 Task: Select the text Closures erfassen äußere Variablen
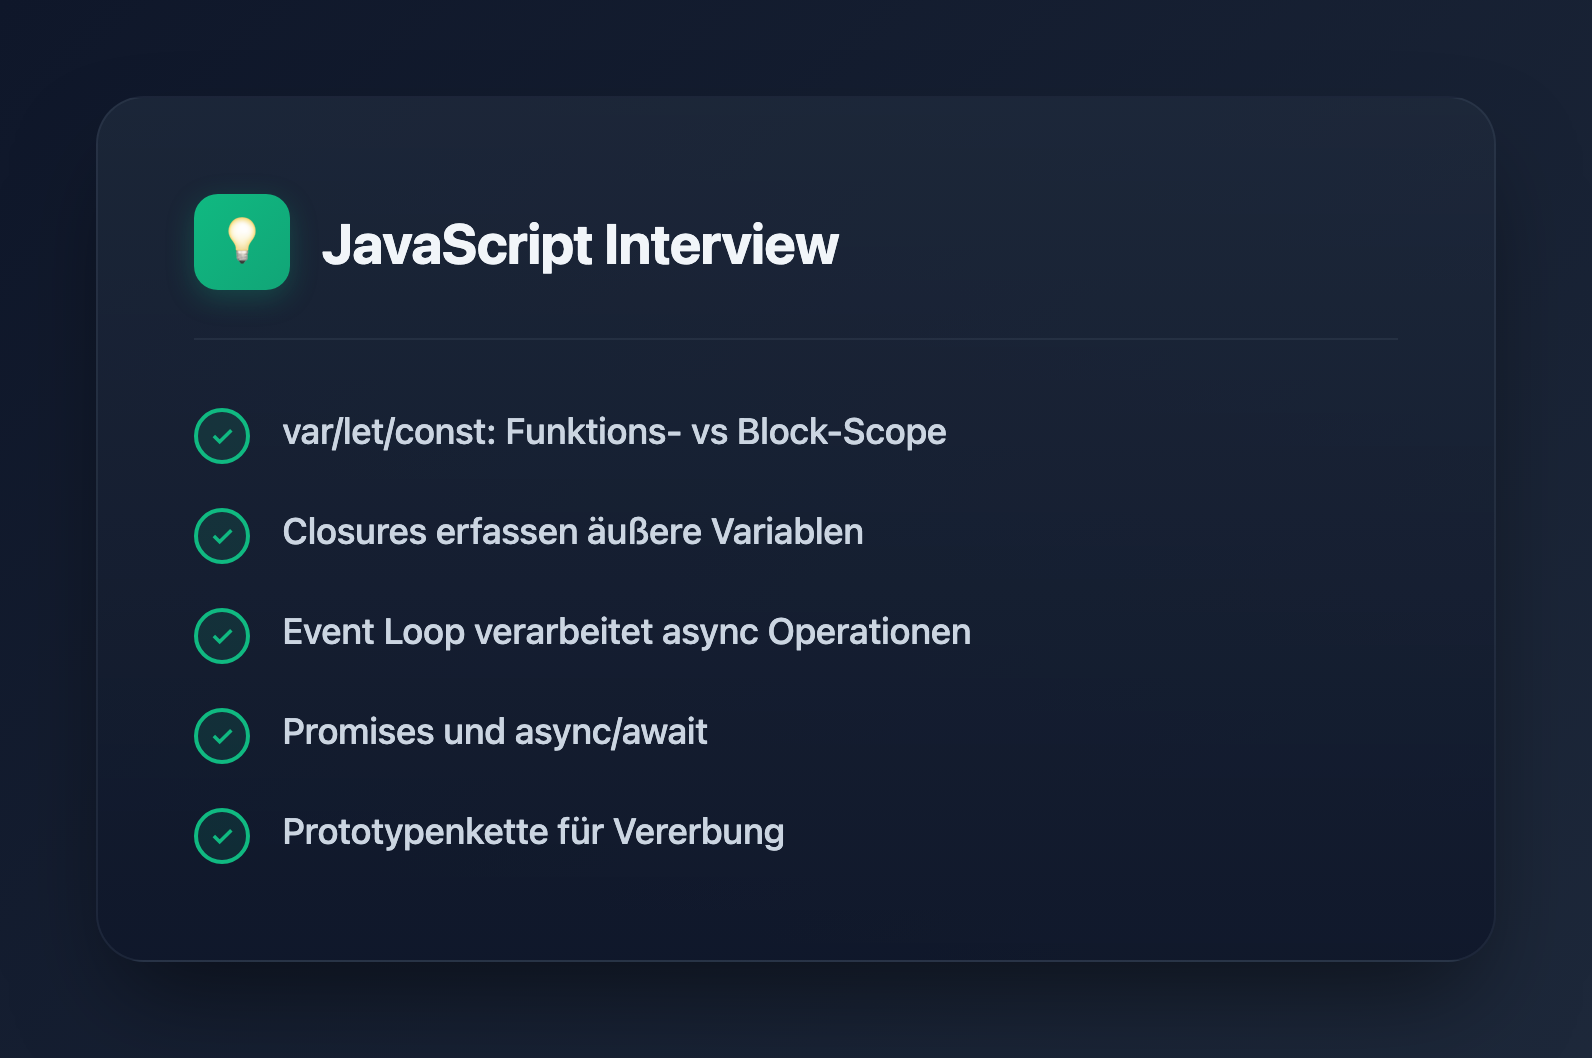pos(573,532)
